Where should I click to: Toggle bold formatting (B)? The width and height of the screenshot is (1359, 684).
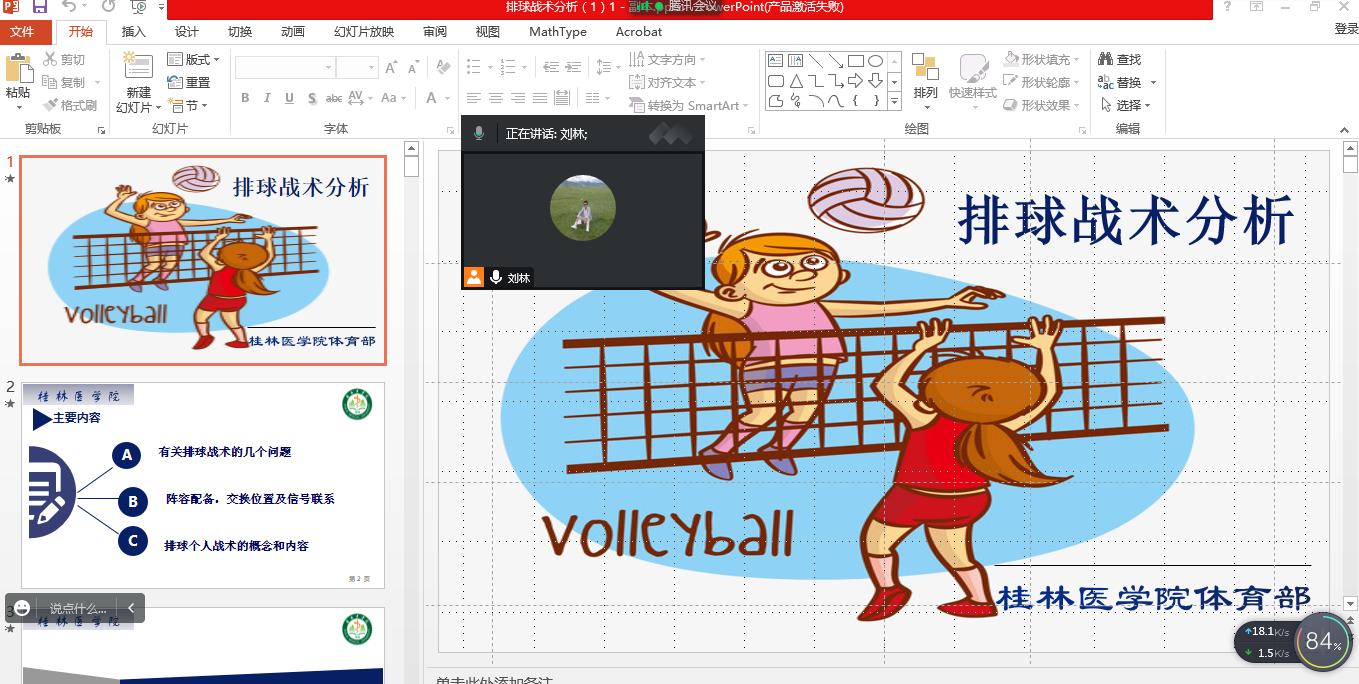(x=245, y=98)
